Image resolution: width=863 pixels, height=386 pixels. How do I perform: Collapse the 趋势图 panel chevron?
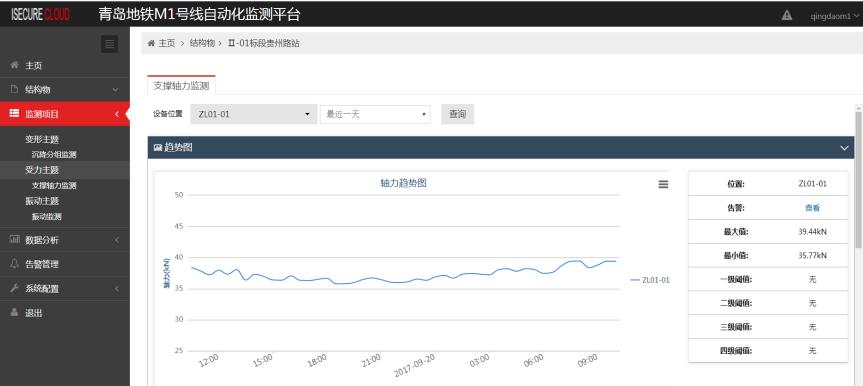coord(844,148)
